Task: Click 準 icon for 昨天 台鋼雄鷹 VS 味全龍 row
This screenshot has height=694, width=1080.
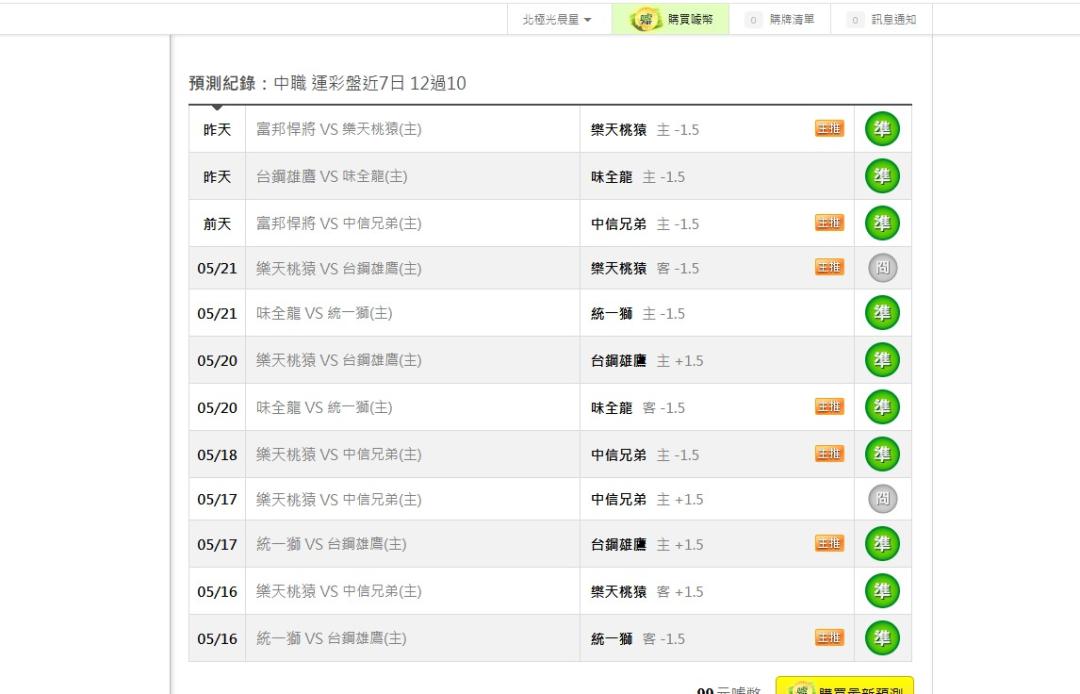Action: tap(882, 176)
